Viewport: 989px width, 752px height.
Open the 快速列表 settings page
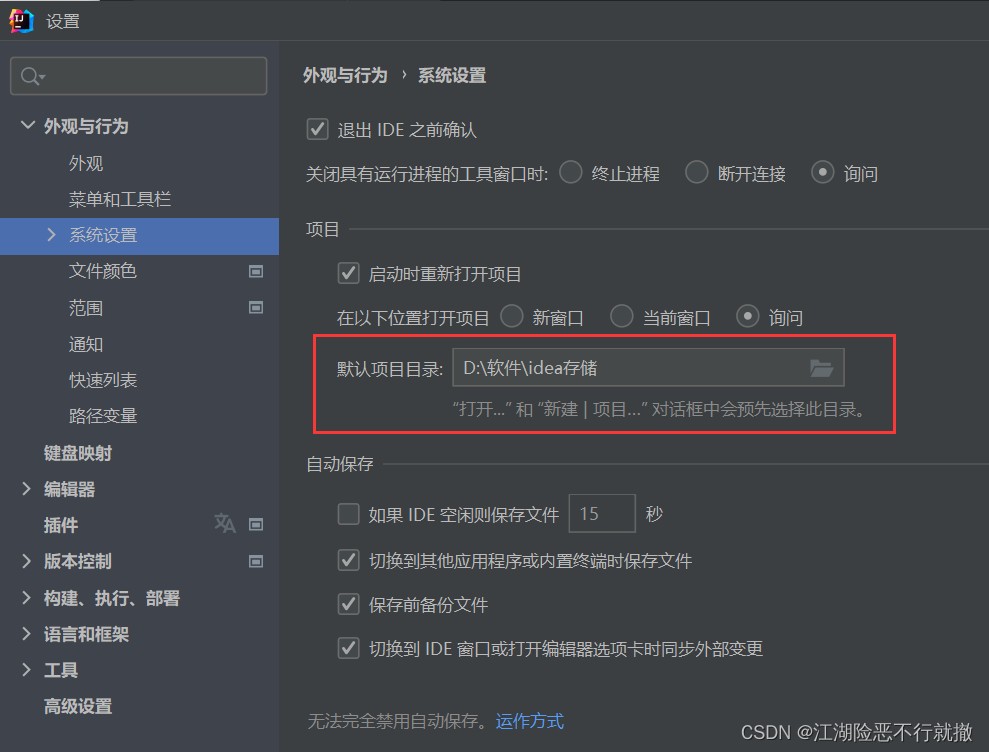point(103,380)
